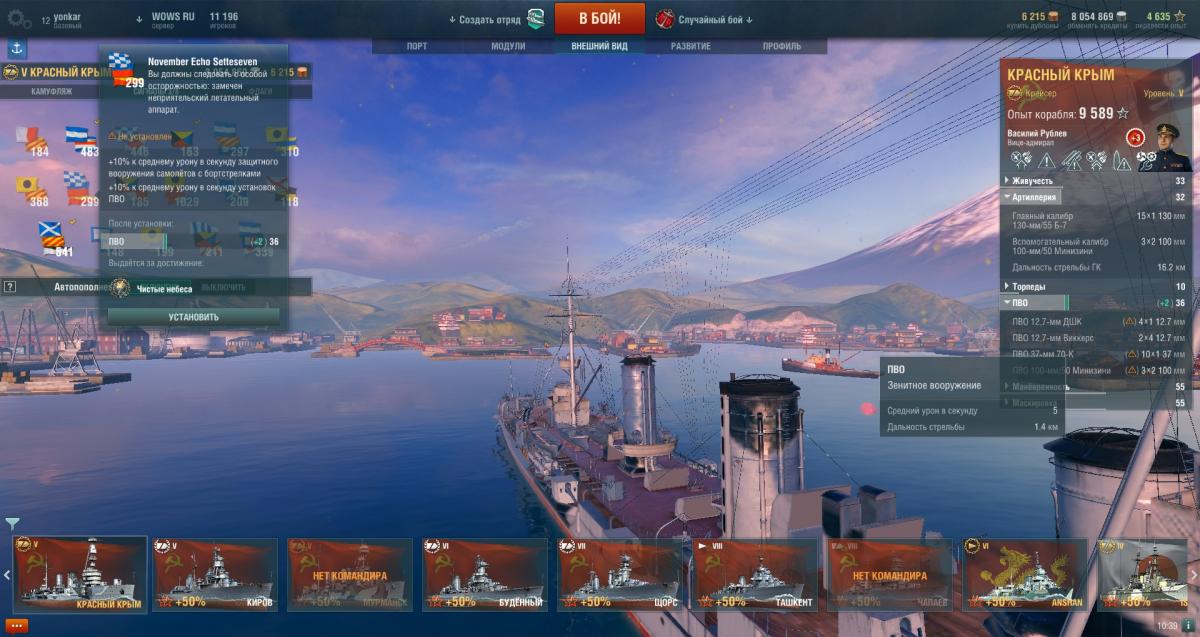Viewport: 1200px width, 637px height.
Task: Open the ship carousel filter funnel
Action: [11, 523]
